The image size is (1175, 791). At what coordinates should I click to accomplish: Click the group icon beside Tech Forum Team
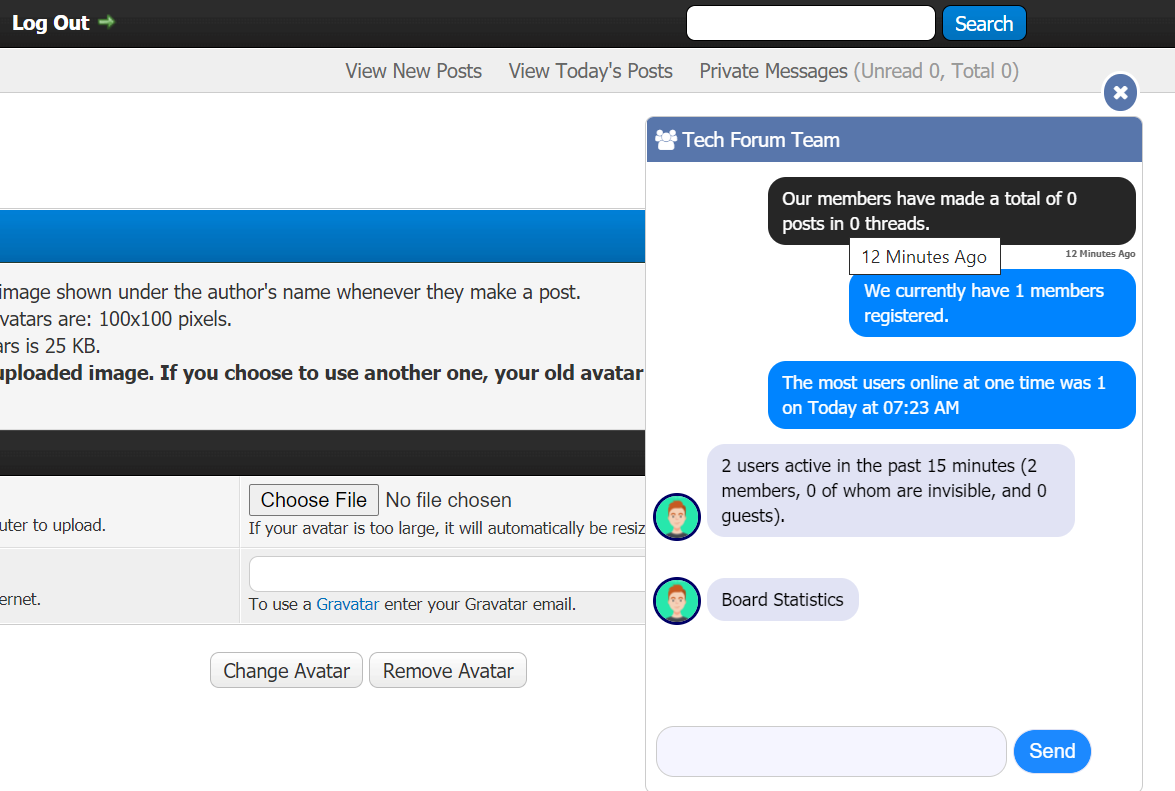click(x=666, y=140)
